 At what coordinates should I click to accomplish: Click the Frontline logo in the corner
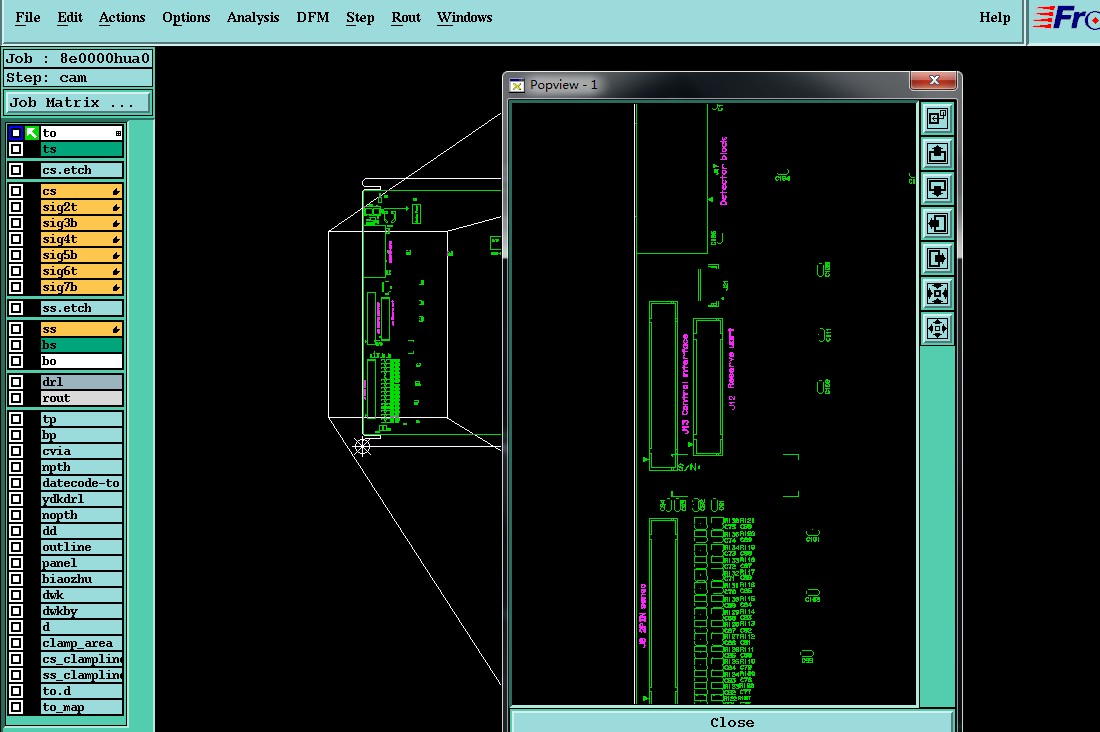(x=1066, y=18)
